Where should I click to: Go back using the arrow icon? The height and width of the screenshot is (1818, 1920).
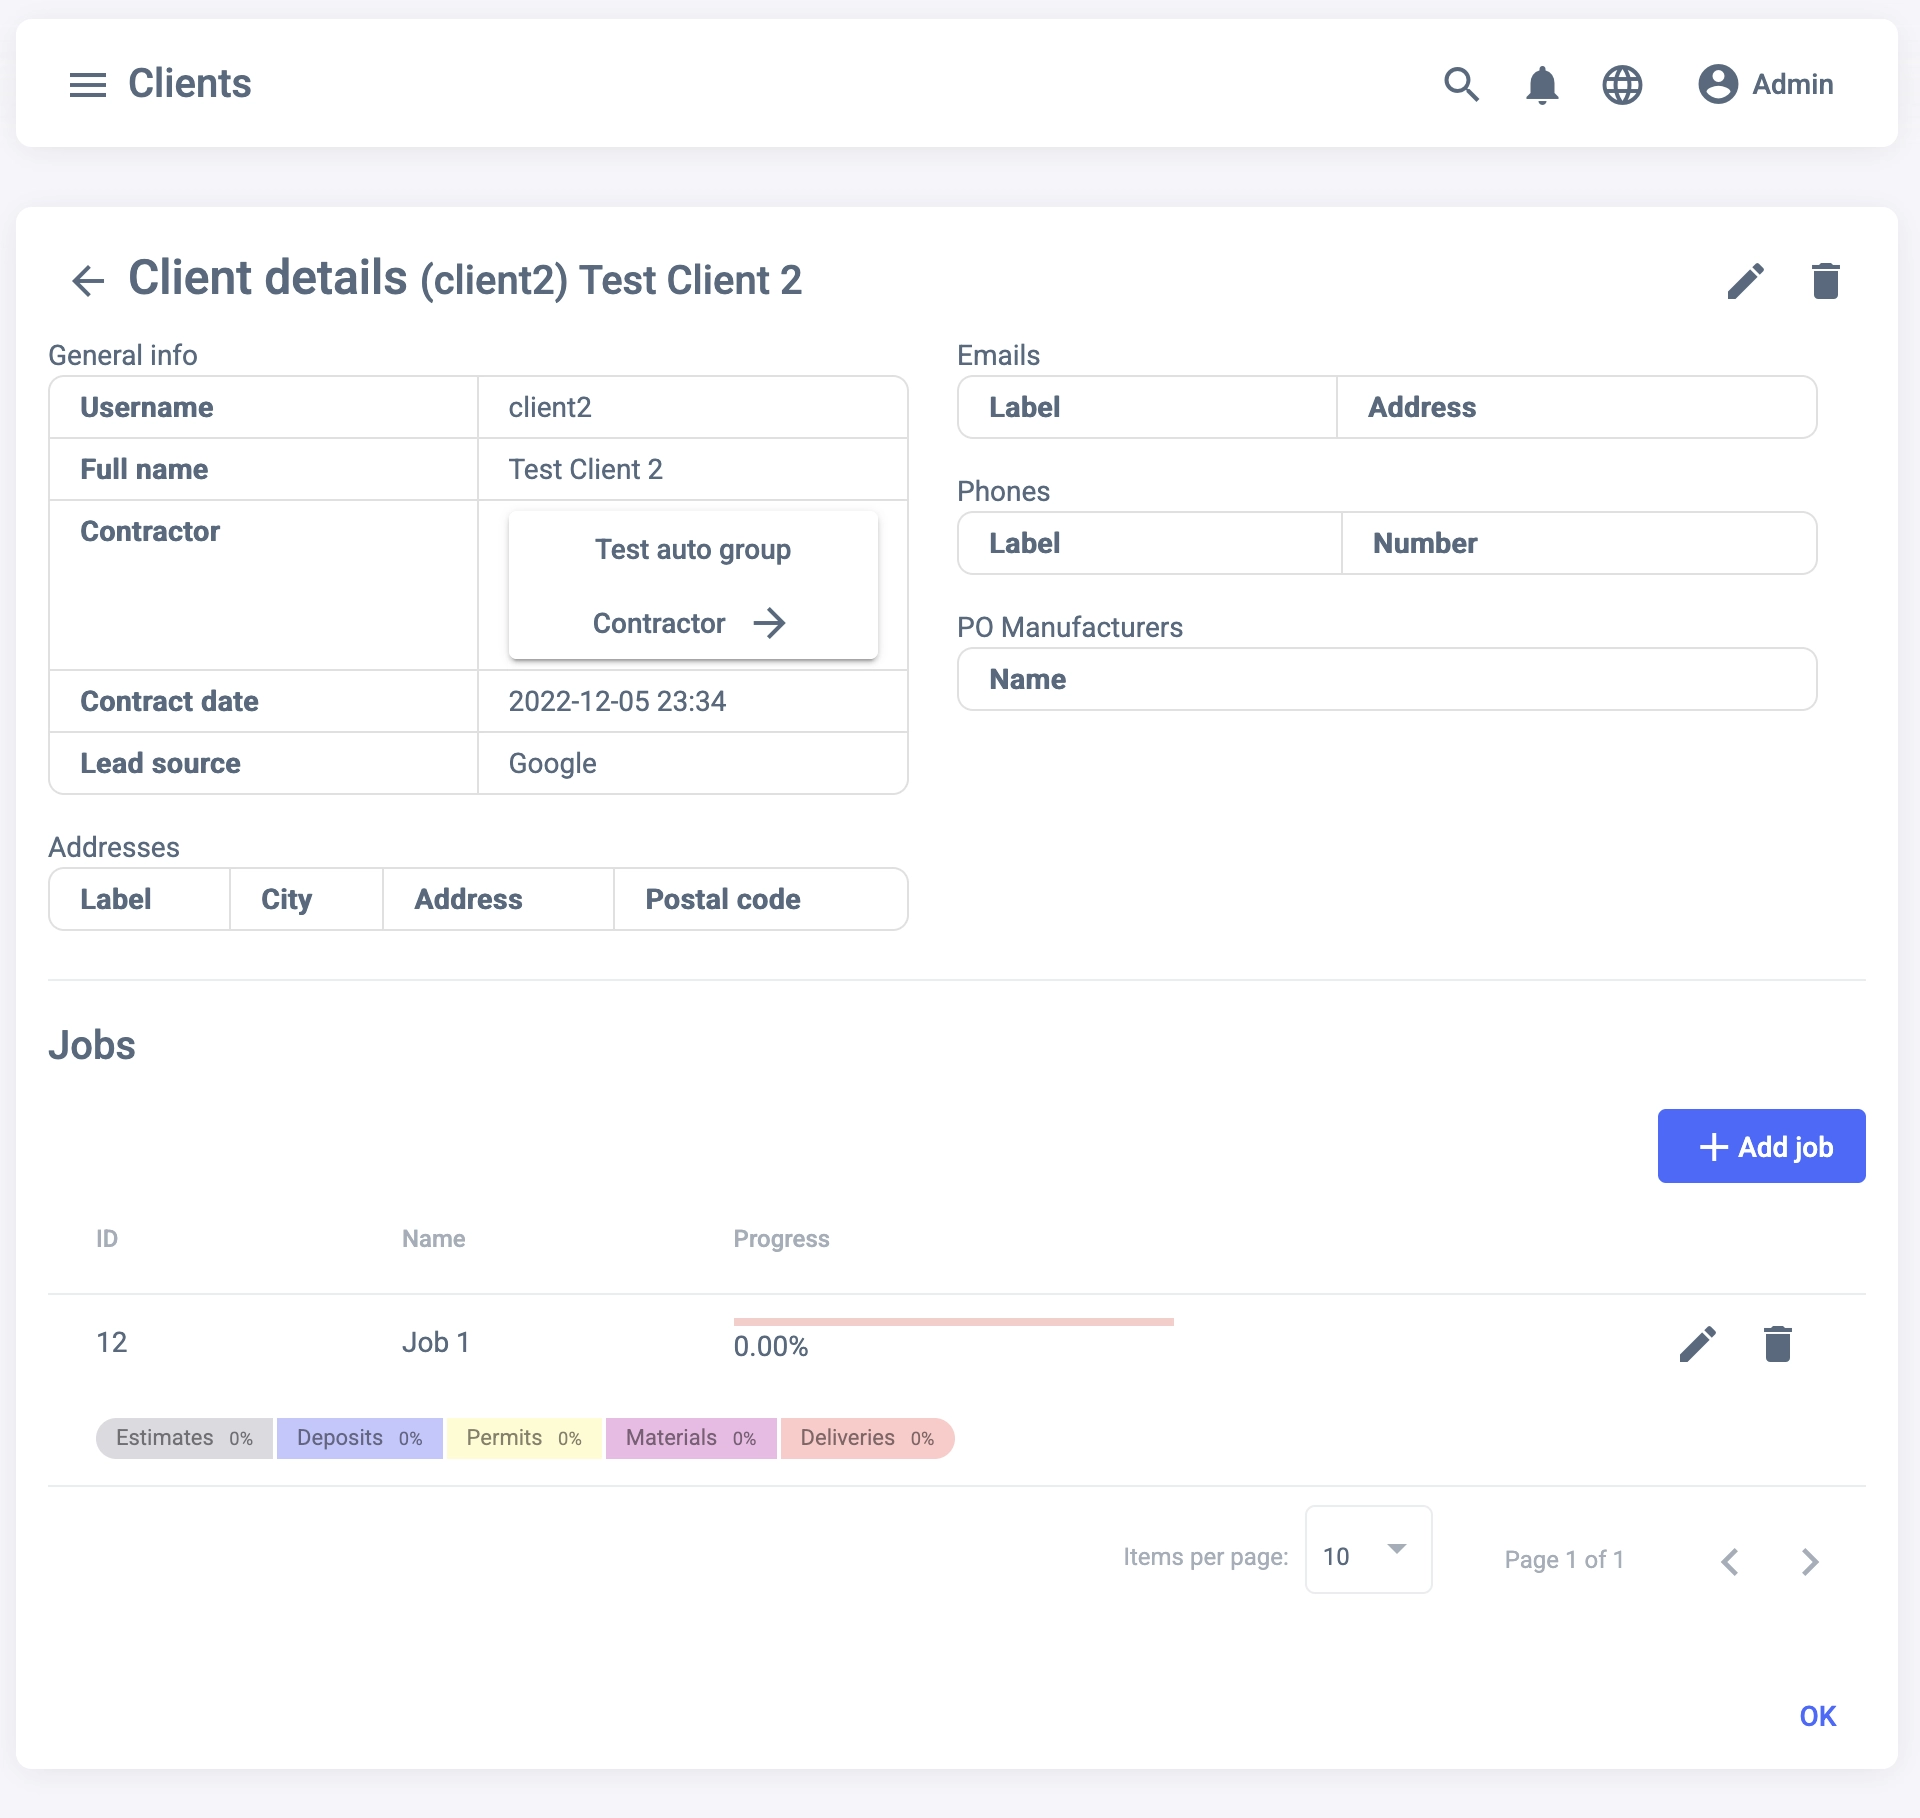click(x=88, y=281)
